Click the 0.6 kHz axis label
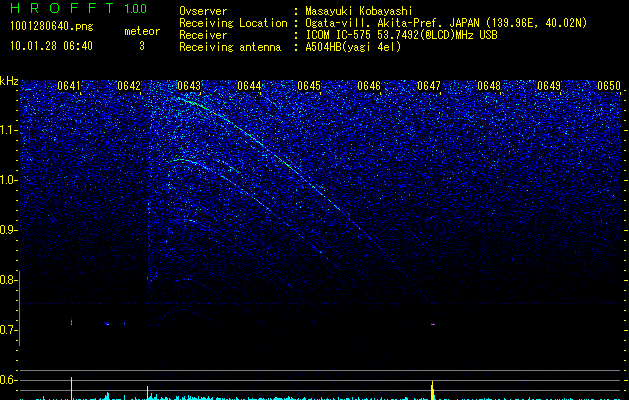Image resolution: width=629 pixels, height=400 pixels. [x=9, y=380]
